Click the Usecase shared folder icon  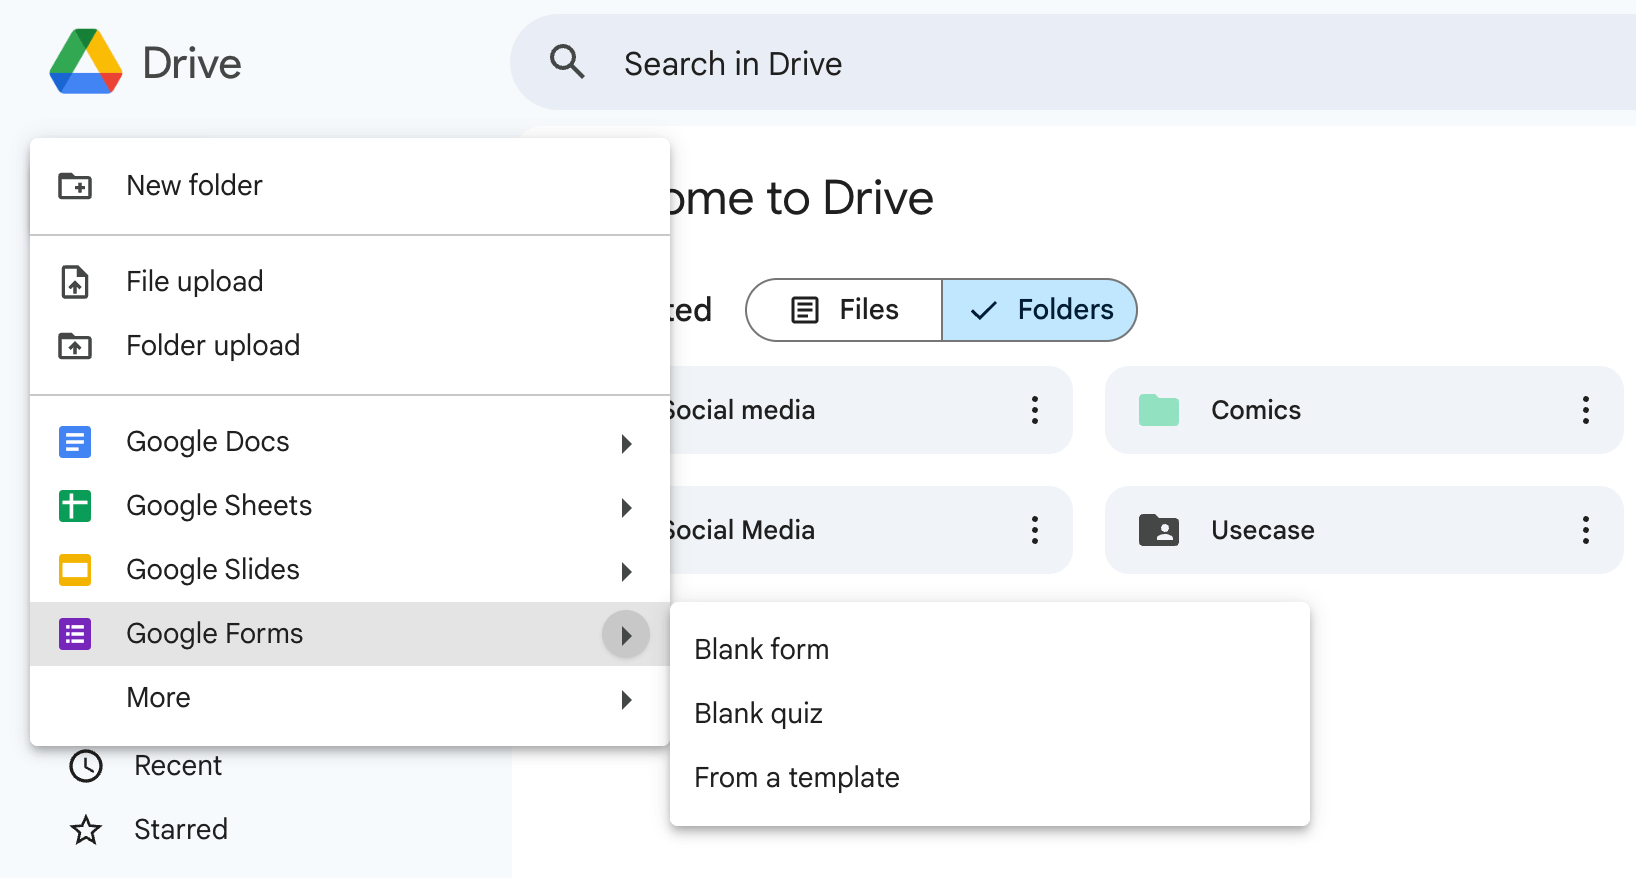coord(1159,530)
